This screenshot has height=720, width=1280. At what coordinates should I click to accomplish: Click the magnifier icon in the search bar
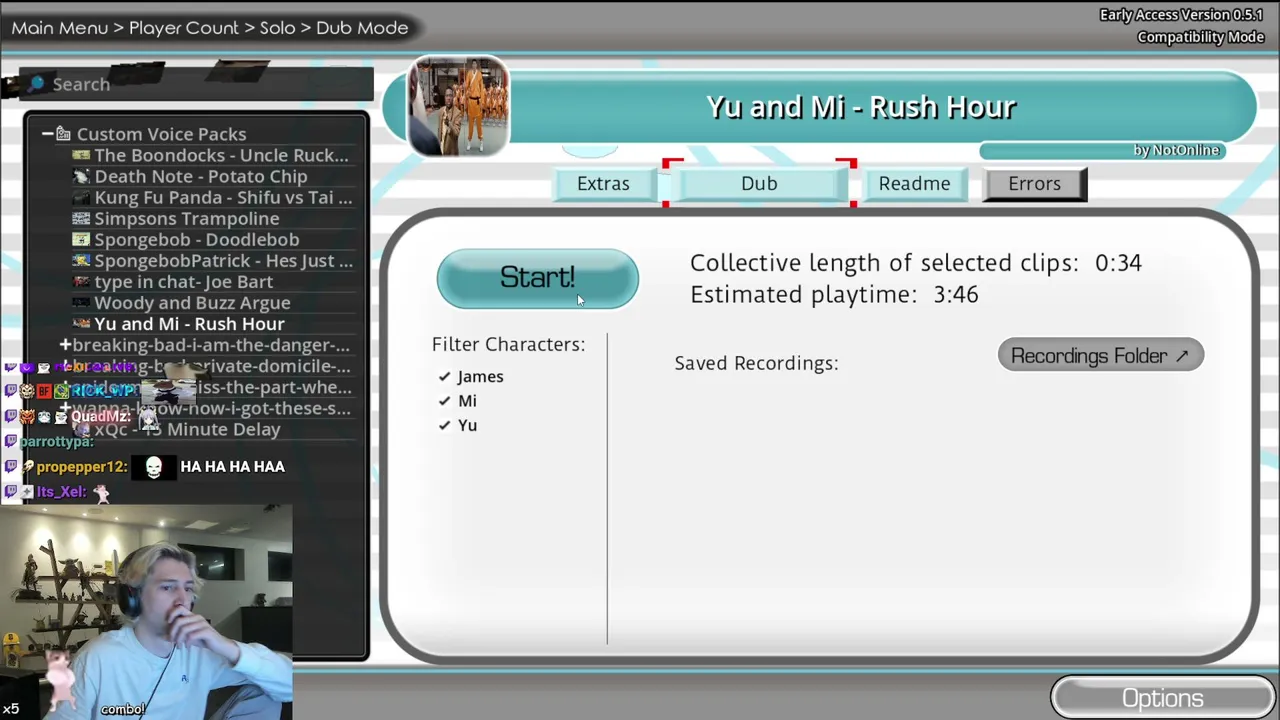point(37,83)
